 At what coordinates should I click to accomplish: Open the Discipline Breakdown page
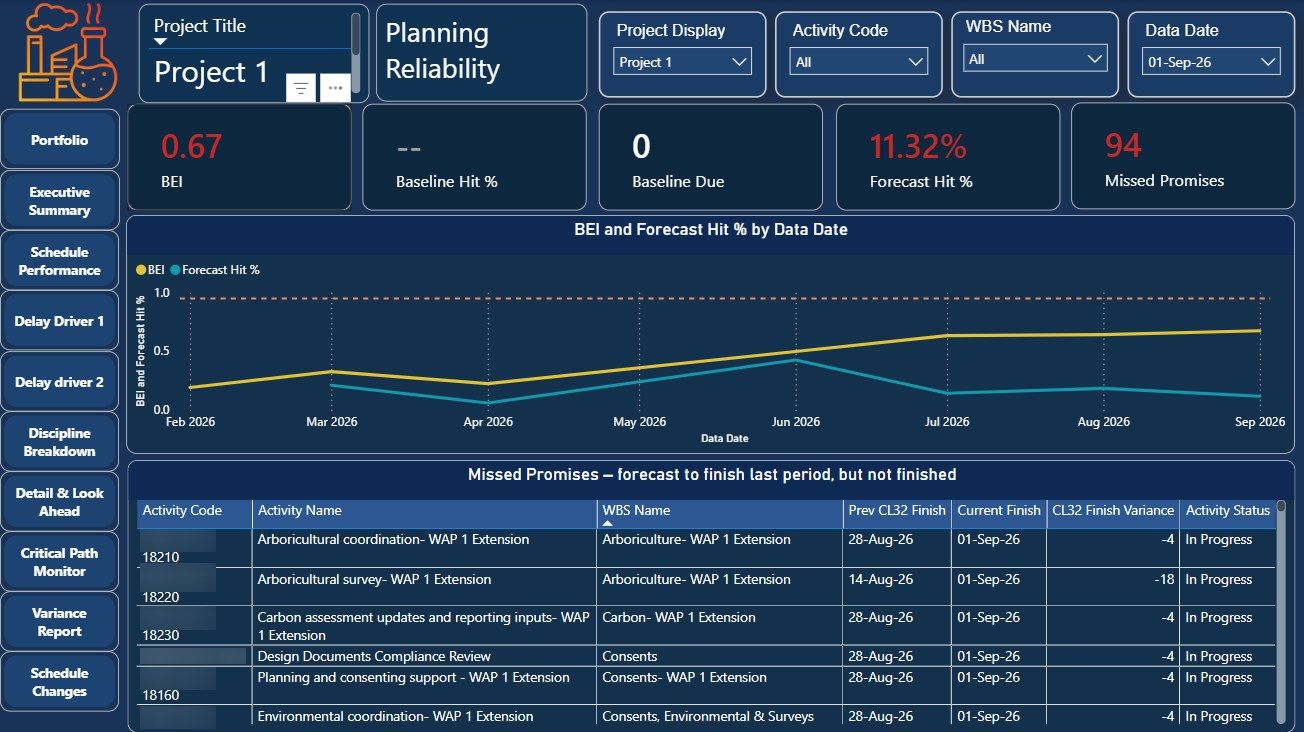[x=60, y=442]
